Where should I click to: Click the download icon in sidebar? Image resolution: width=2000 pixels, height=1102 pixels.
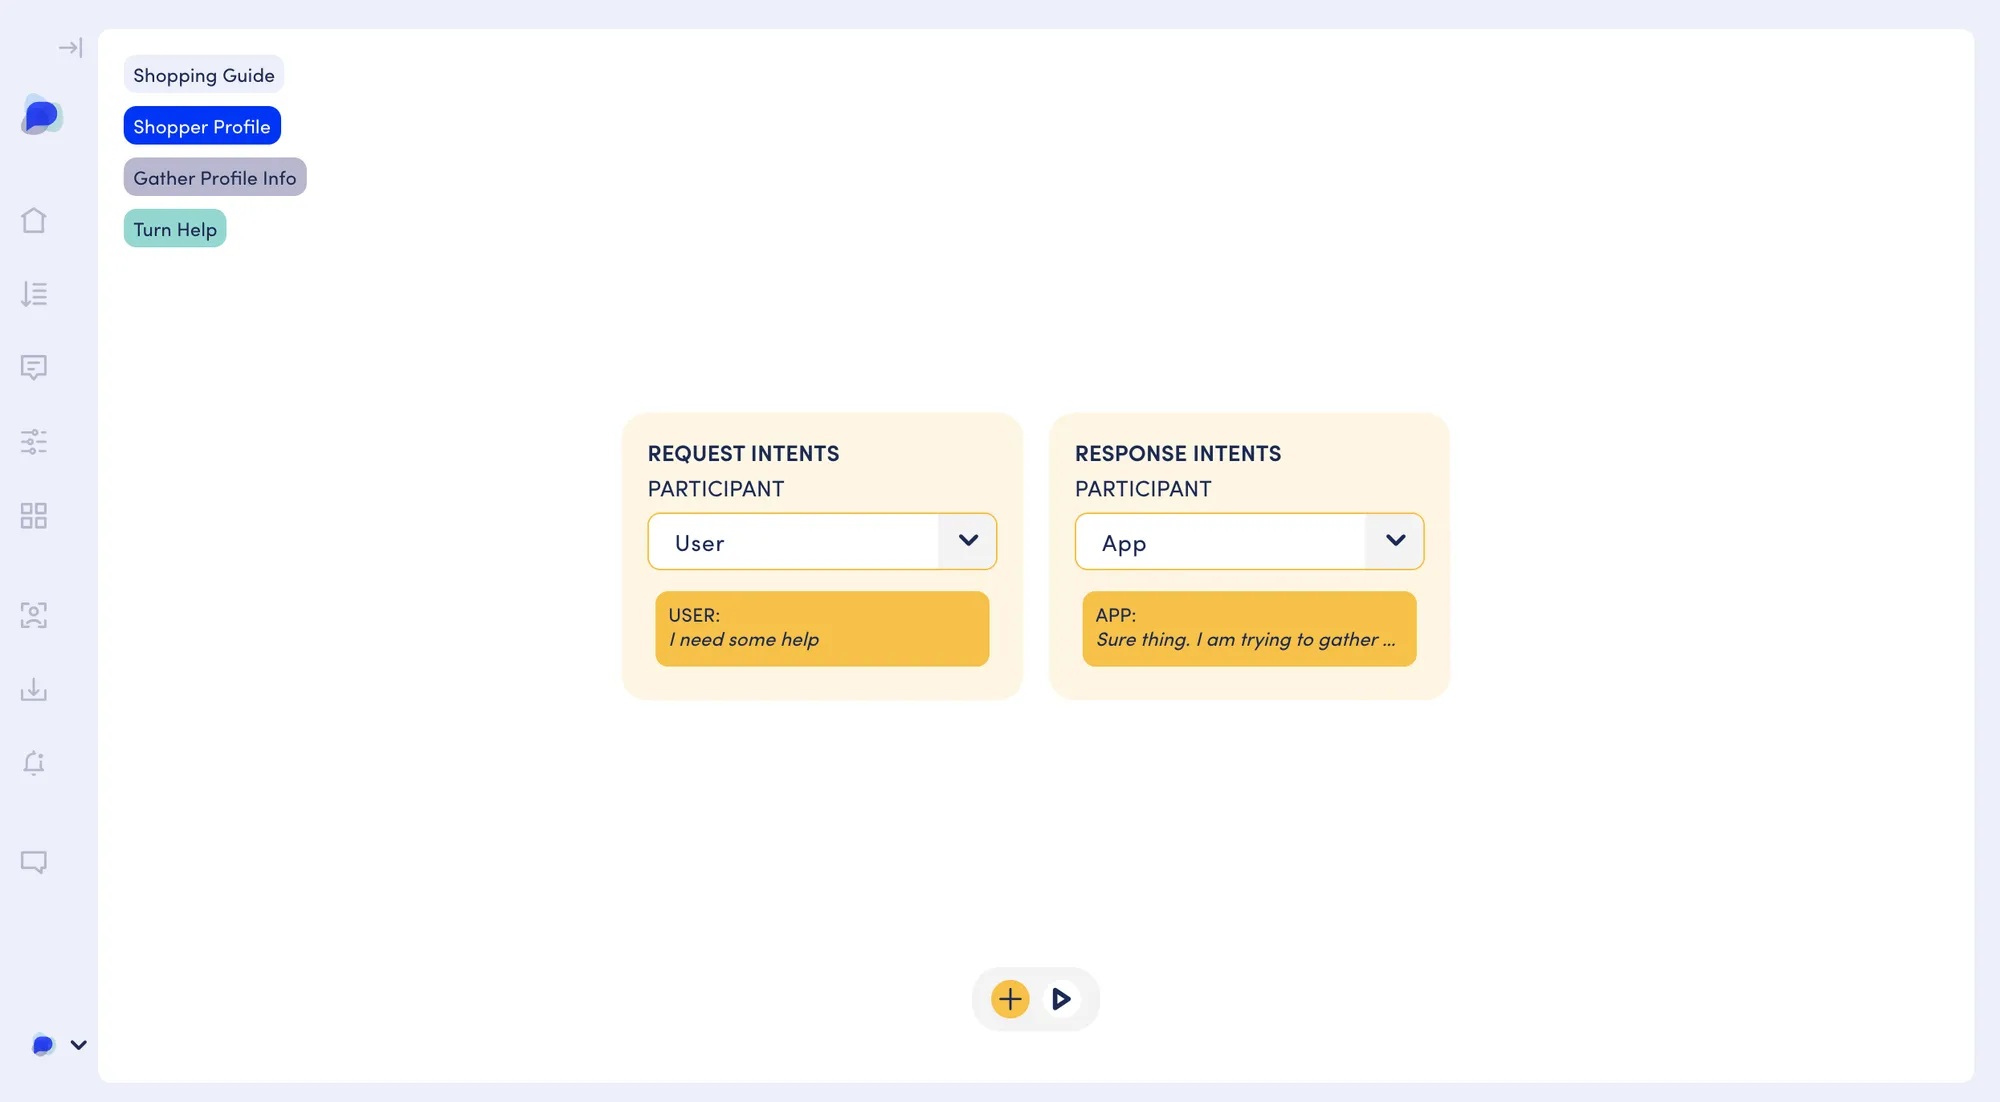coord(34,689)
